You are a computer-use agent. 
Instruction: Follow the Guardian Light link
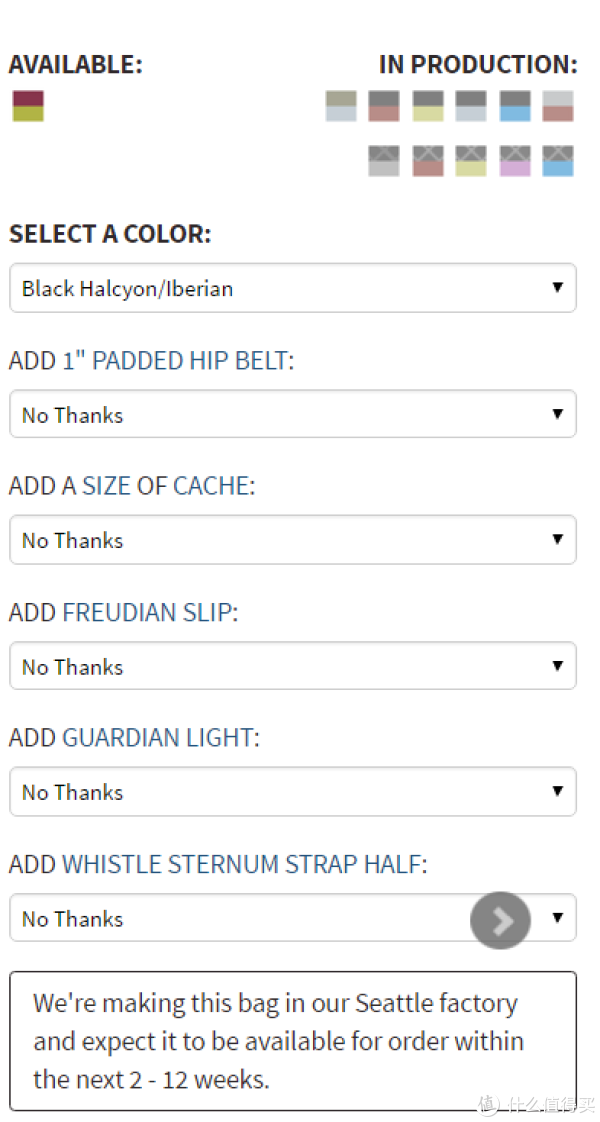click(157, 738)
